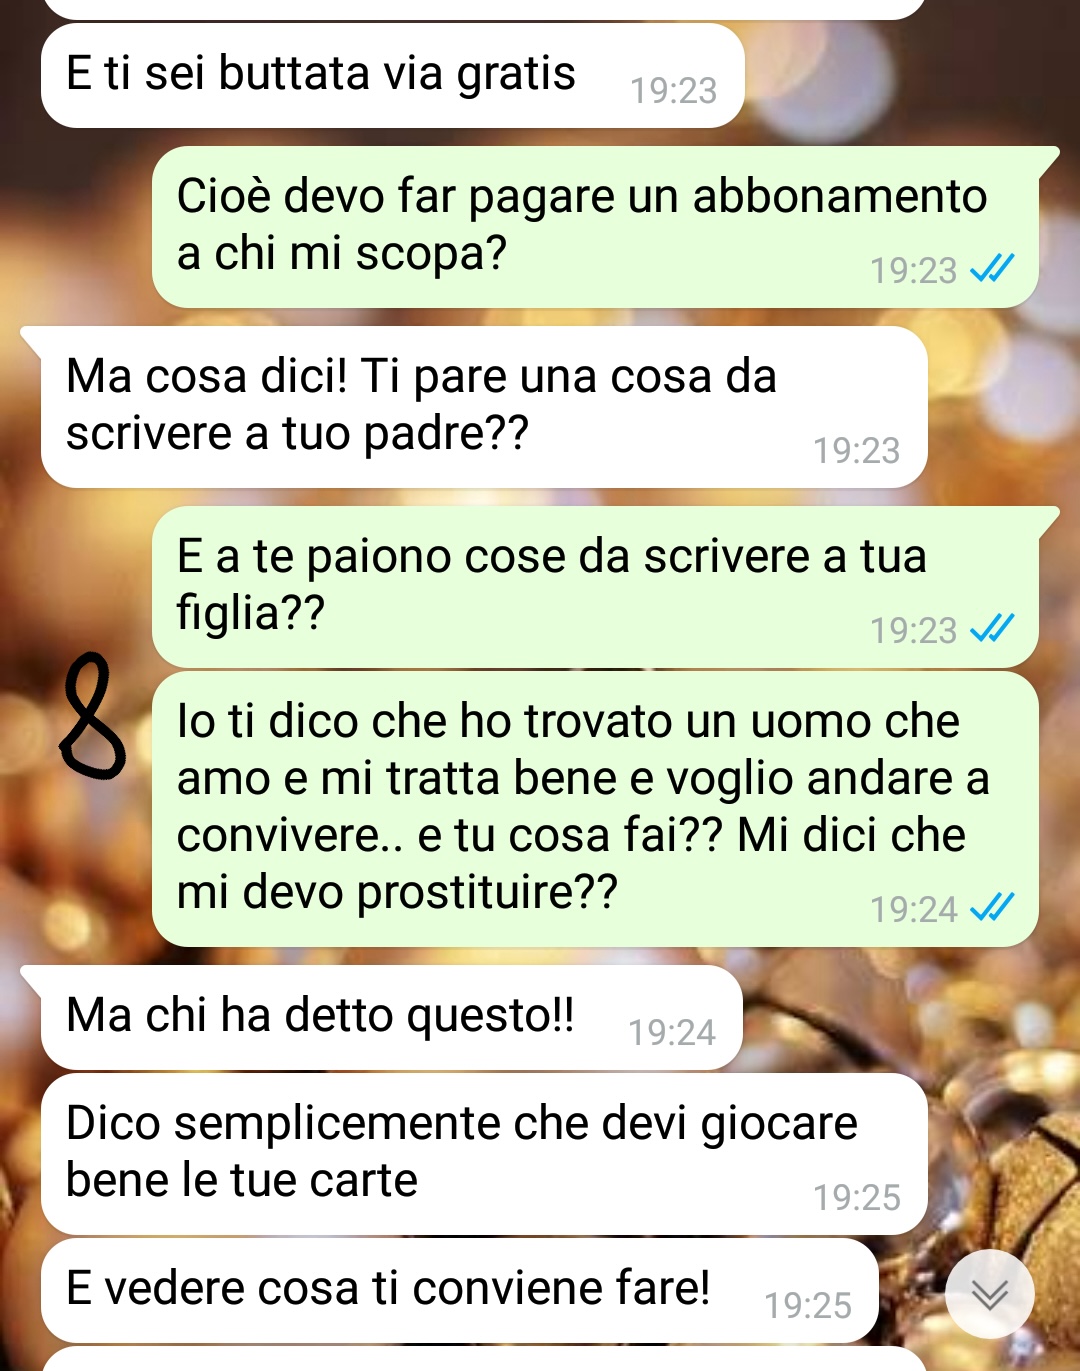Tap the scroll-to-bottom double chevron button

[x=990, y=1294]
